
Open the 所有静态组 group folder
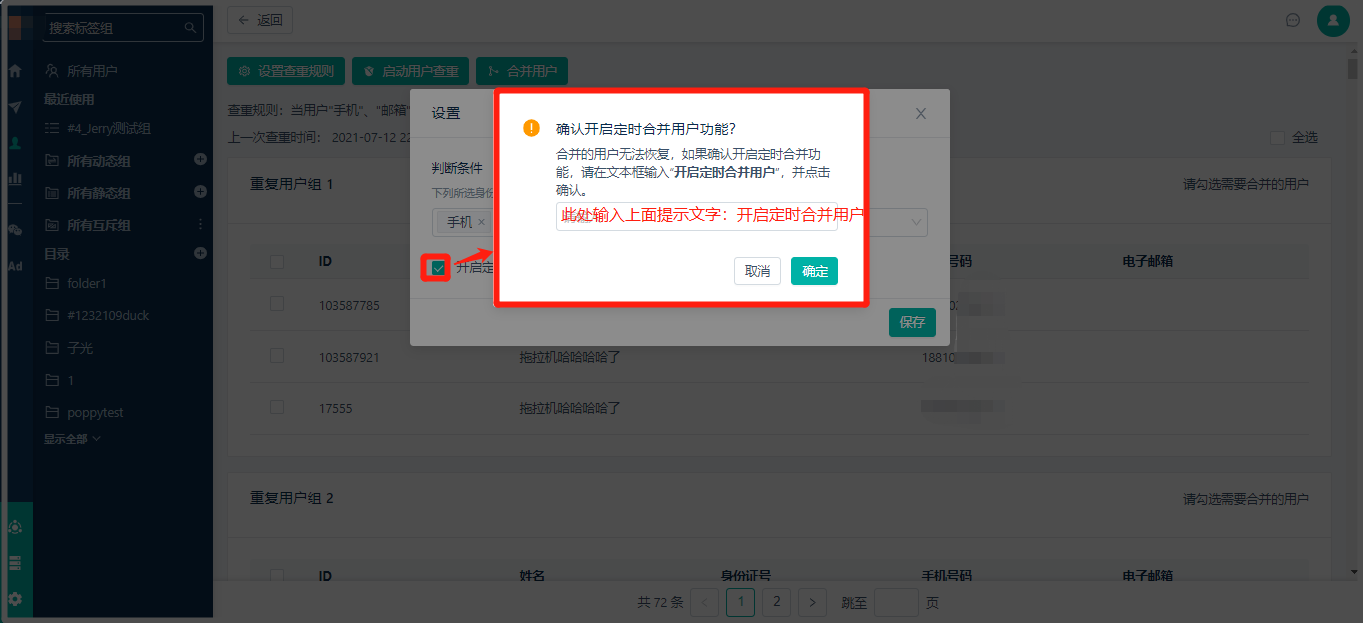[x=88, y=193]
